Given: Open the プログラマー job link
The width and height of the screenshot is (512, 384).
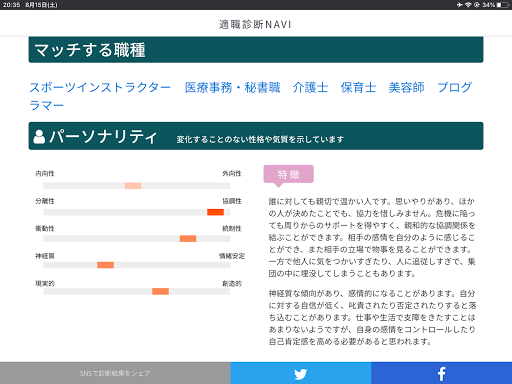Looking at the screenshot, I should (455, 87).
